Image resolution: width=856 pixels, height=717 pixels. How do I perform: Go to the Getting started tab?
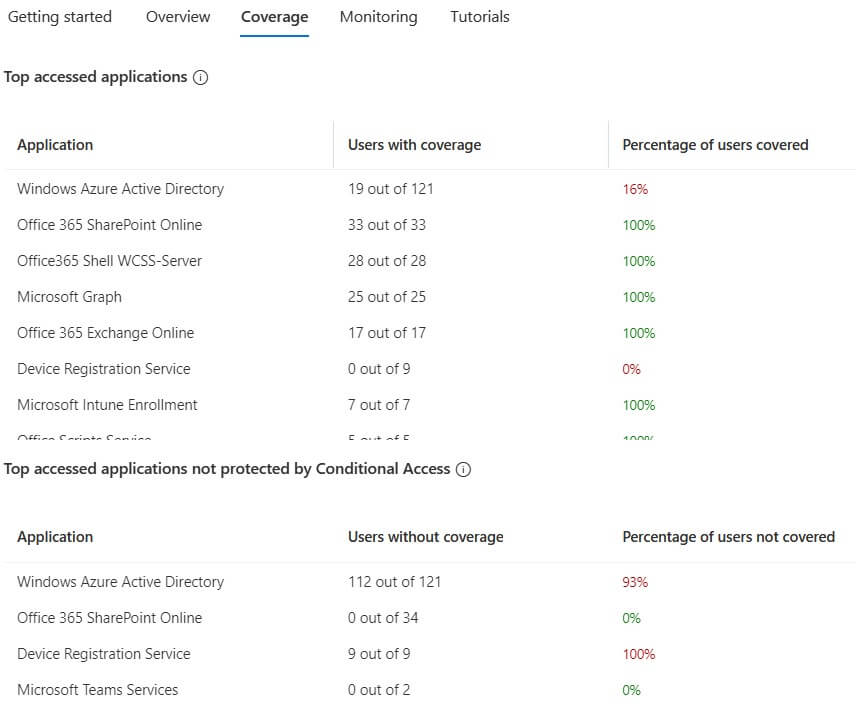coord(59,16)
